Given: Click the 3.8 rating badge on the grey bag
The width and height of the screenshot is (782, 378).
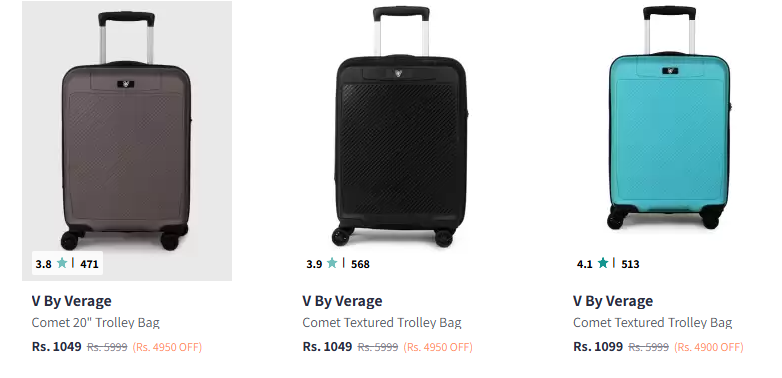Looking at the screenshot, I should tap(67, 263).
